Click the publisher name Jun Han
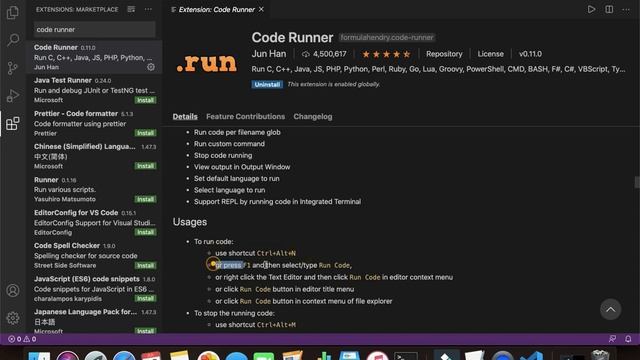The width and height of the screenshot is (640, 360). [269, 54]
